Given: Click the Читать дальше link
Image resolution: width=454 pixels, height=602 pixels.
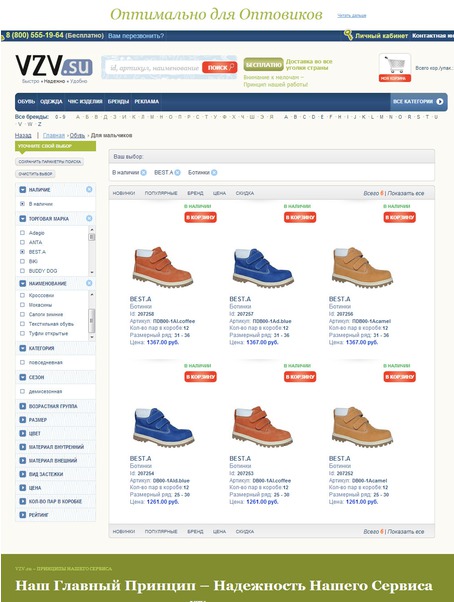Looking at the screenshot, I should [352, 15].
